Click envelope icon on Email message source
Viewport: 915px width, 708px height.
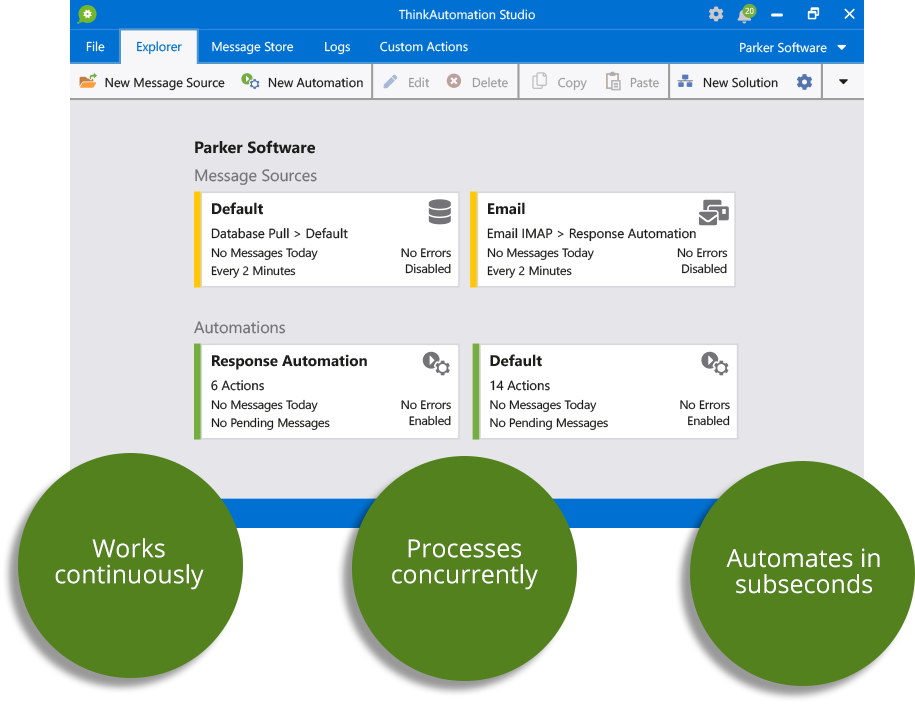click(x=713, y=212)
